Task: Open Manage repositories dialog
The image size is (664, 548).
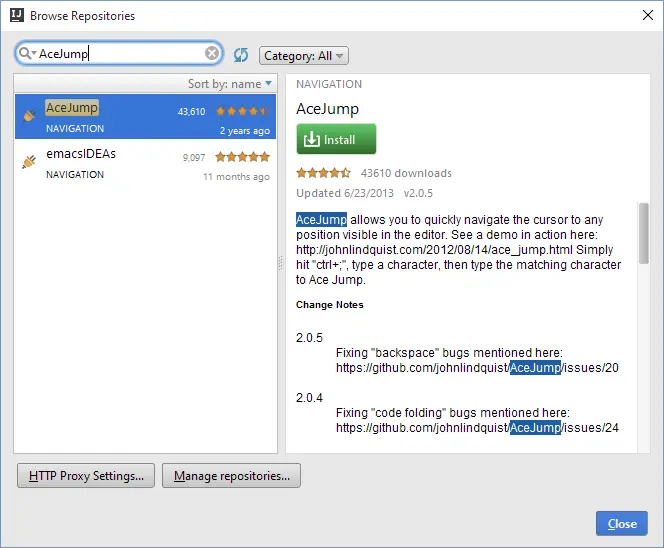Action: click(x=231, y=476)
